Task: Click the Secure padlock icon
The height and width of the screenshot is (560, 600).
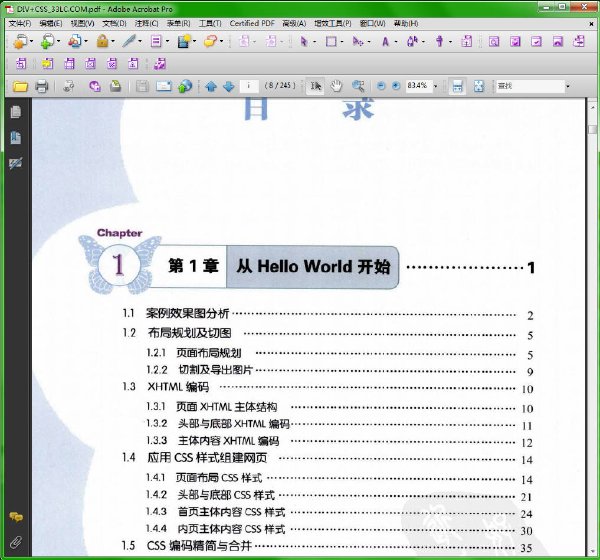Action: [x=102, y=41]
